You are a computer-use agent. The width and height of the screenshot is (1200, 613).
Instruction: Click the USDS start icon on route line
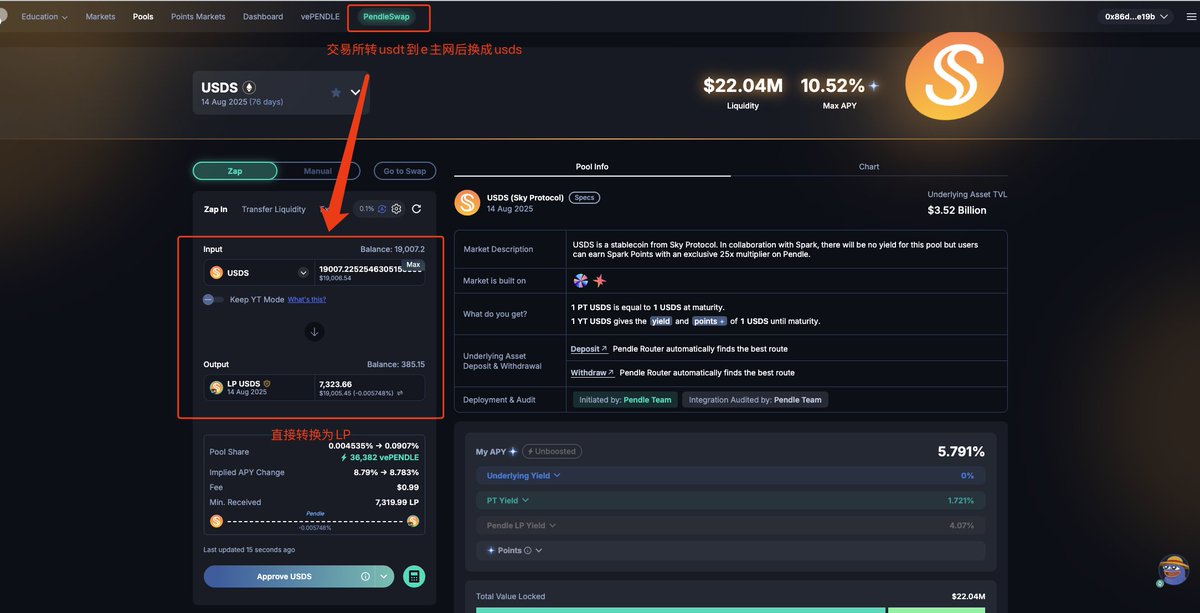pyautogui.click(x=216, y=521)
